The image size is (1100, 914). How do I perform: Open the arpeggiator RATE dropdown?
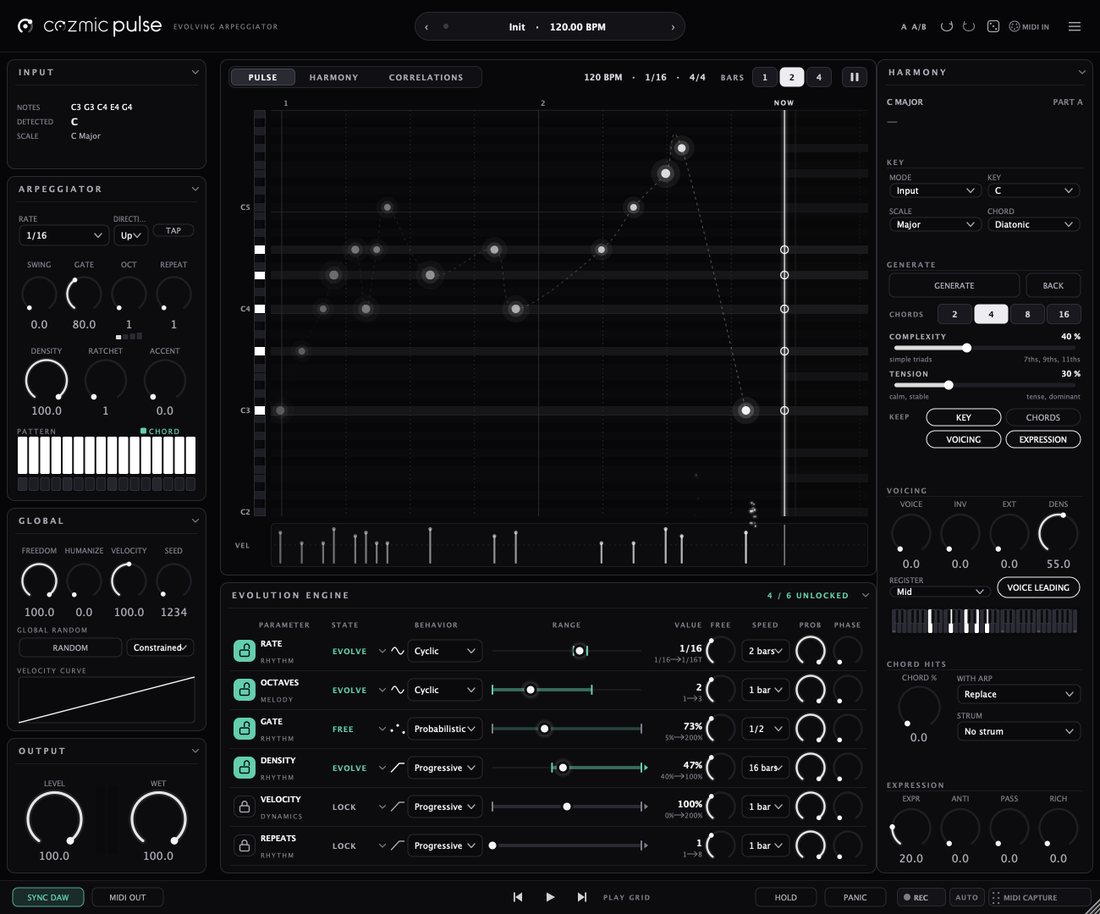click(63, 235)
